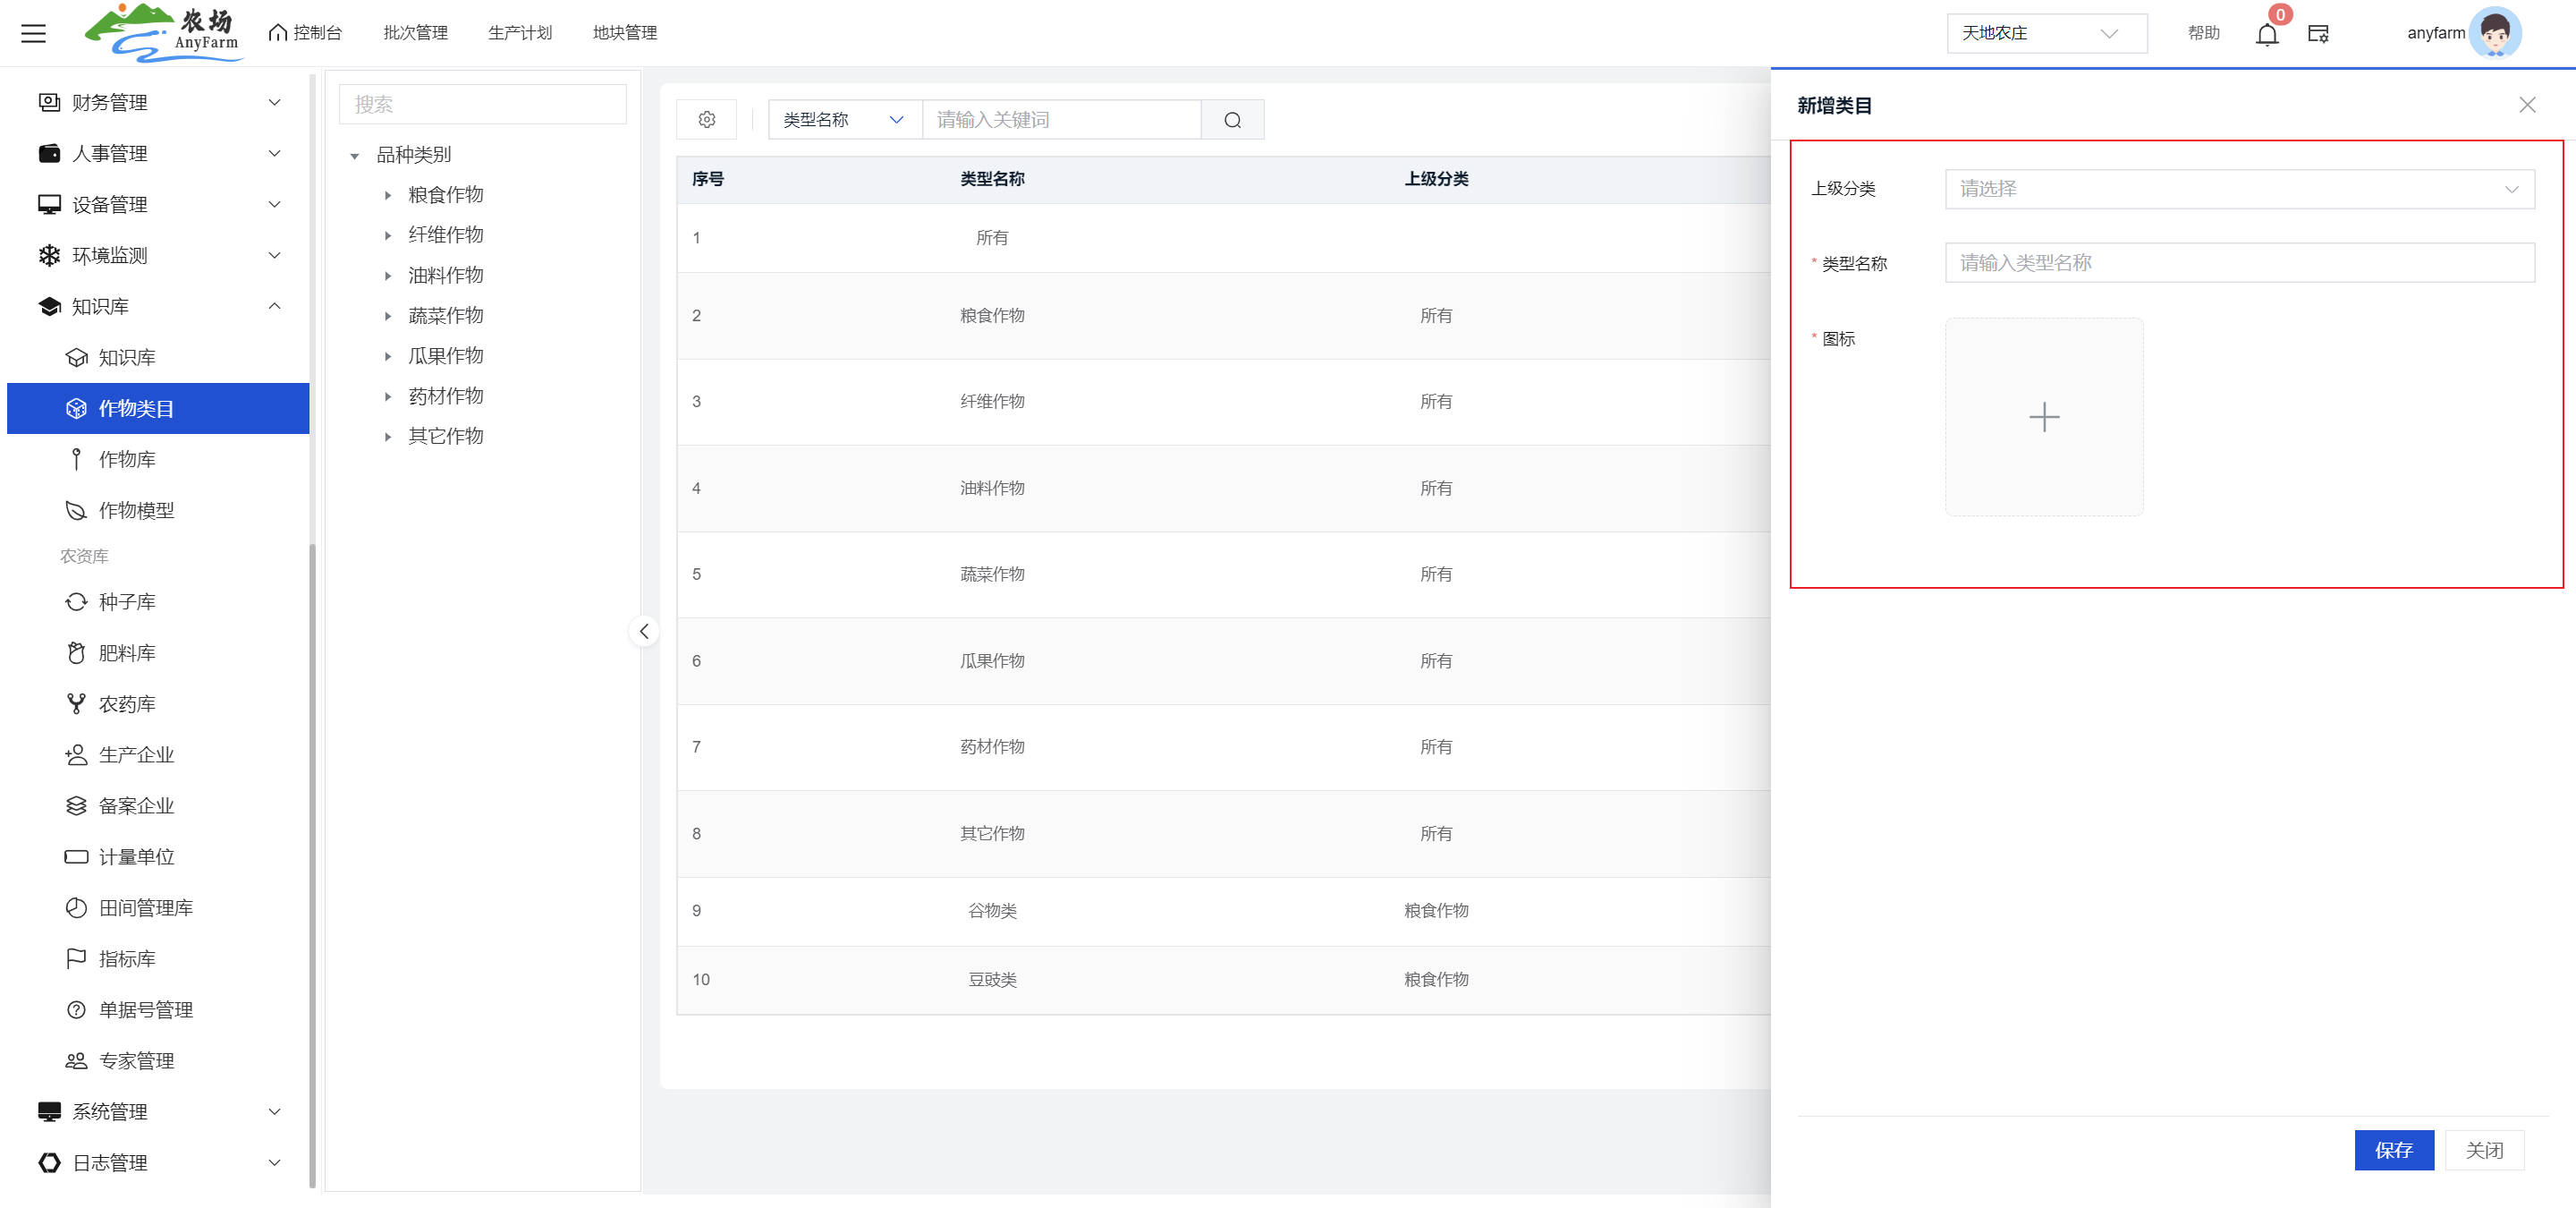
Task: Click the table settings gear icon
Action: [x=706, y=120]
